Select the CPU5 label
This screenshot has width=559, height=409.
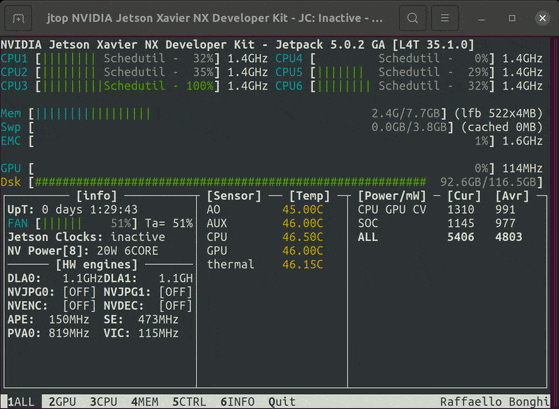pyautogui.click(x=289, y=72)
